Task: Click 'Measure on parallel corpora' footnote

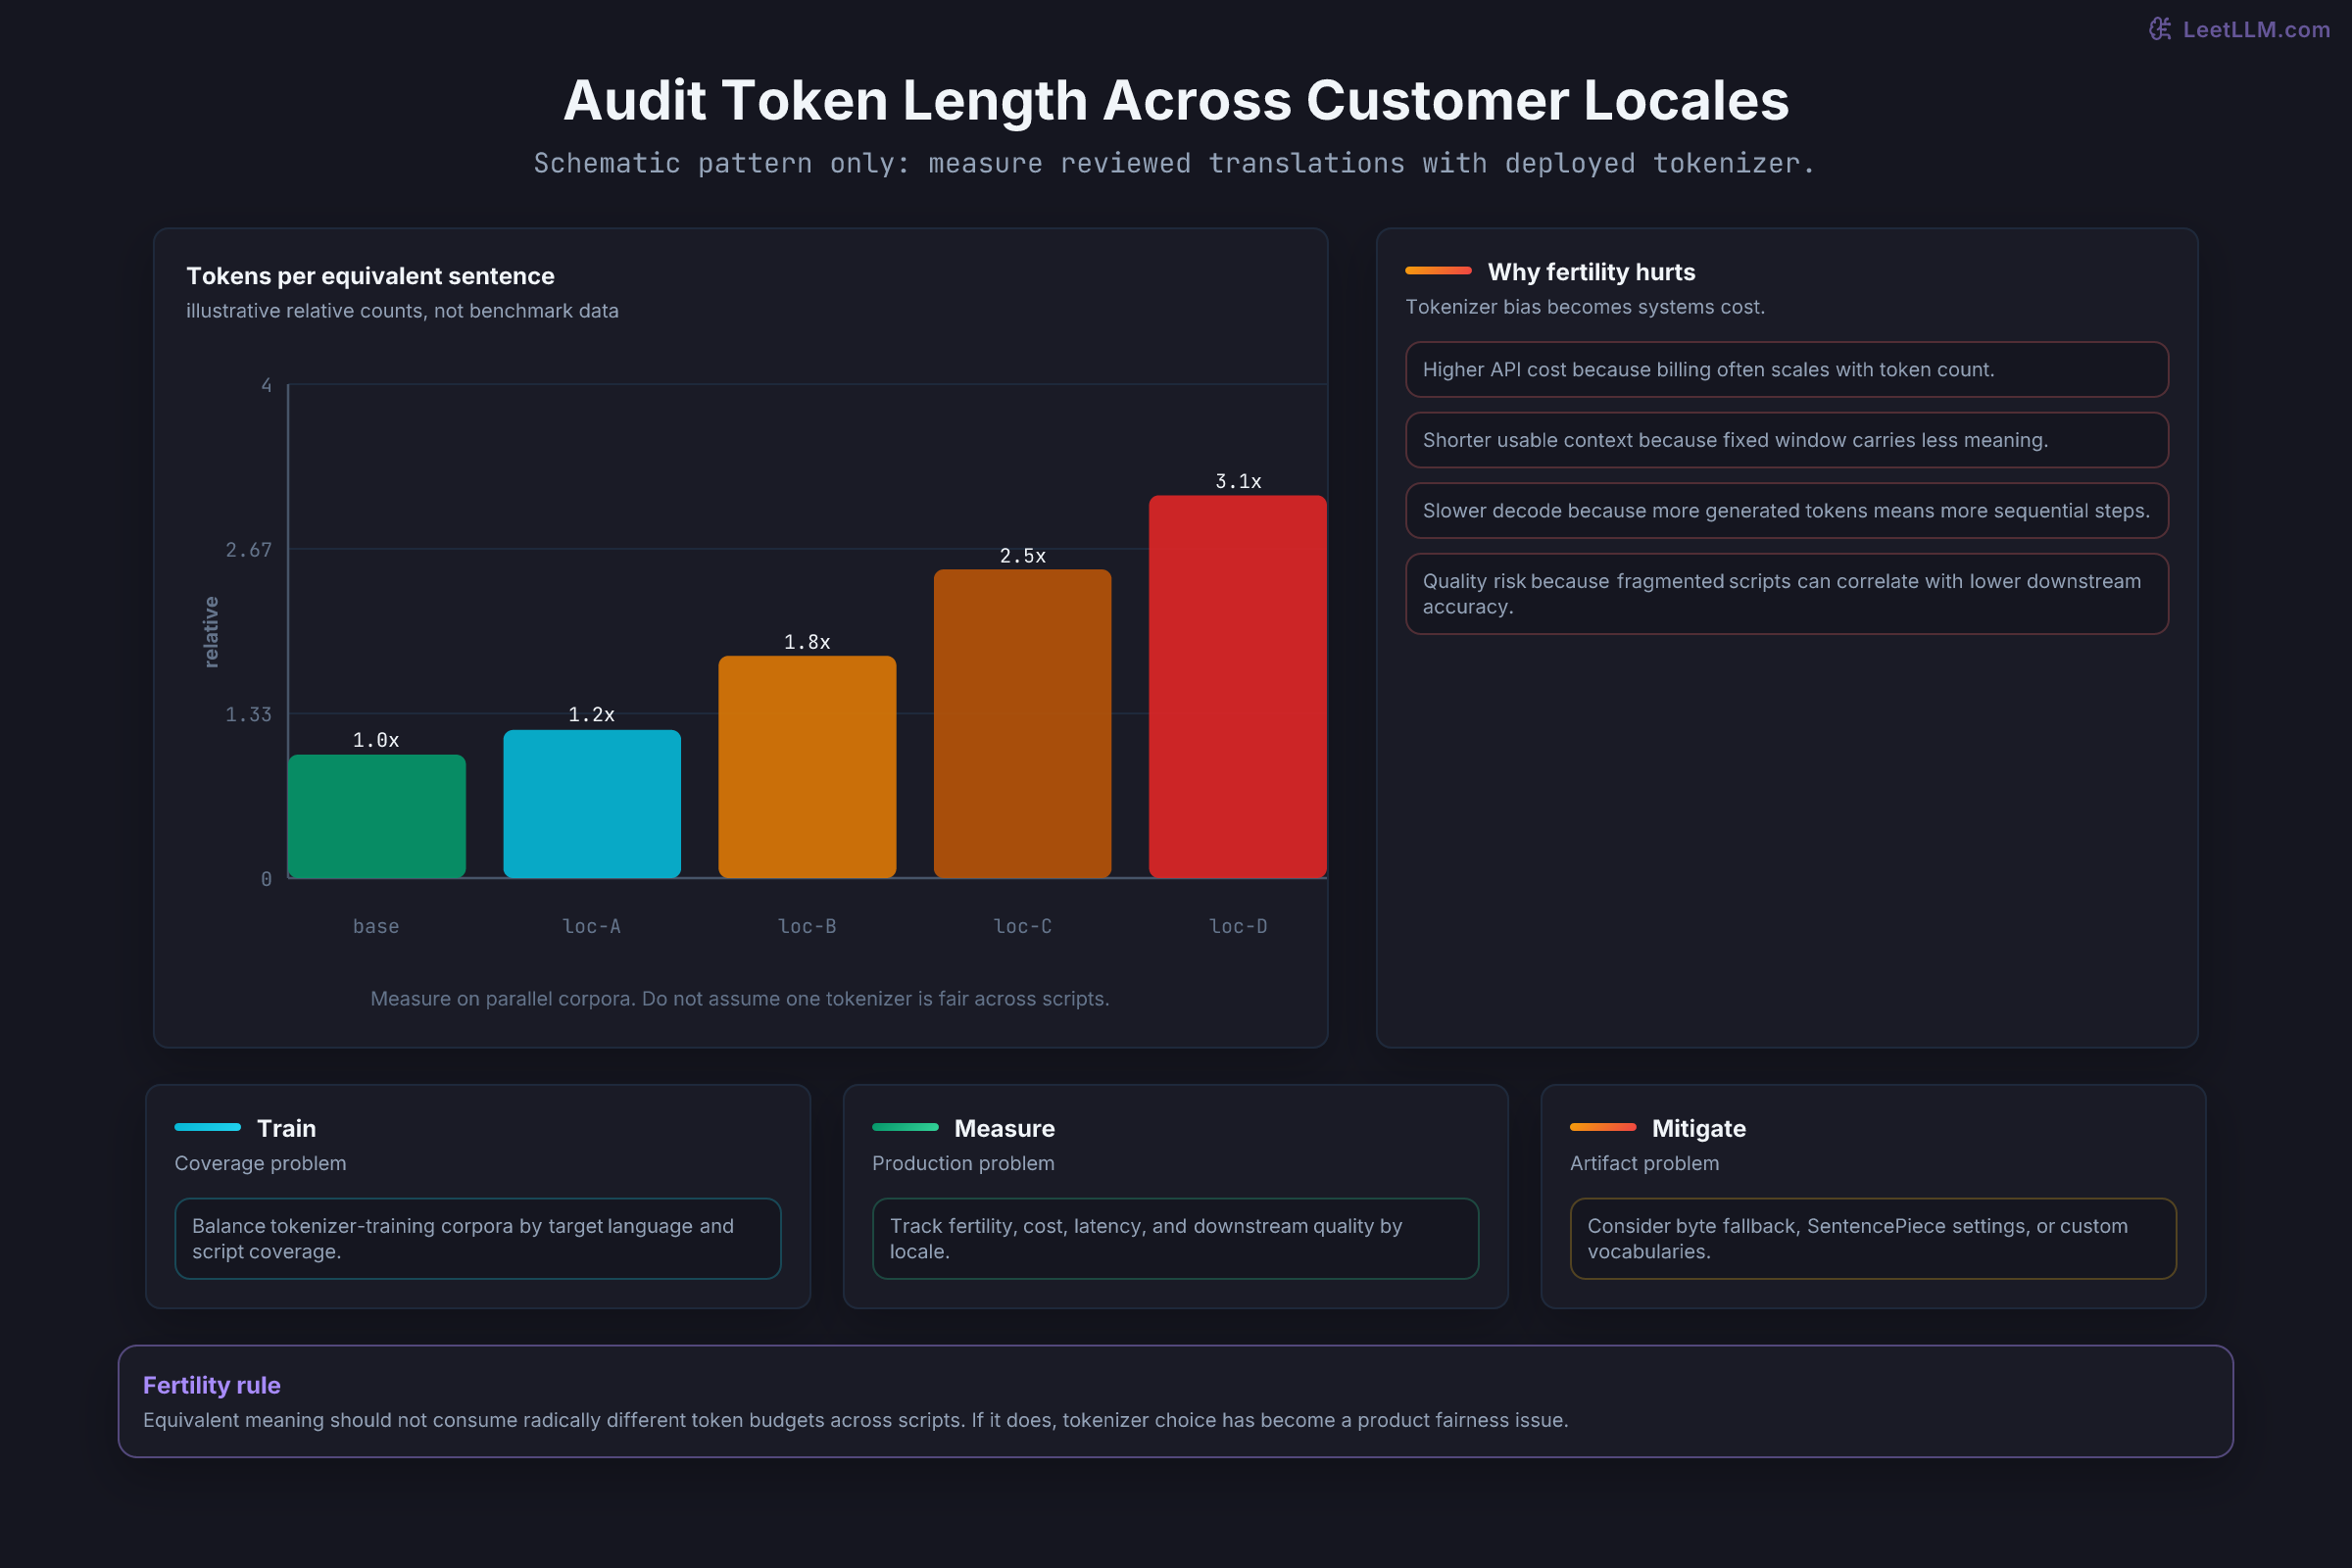Action: pyautogui.click(x=740, y=999)
